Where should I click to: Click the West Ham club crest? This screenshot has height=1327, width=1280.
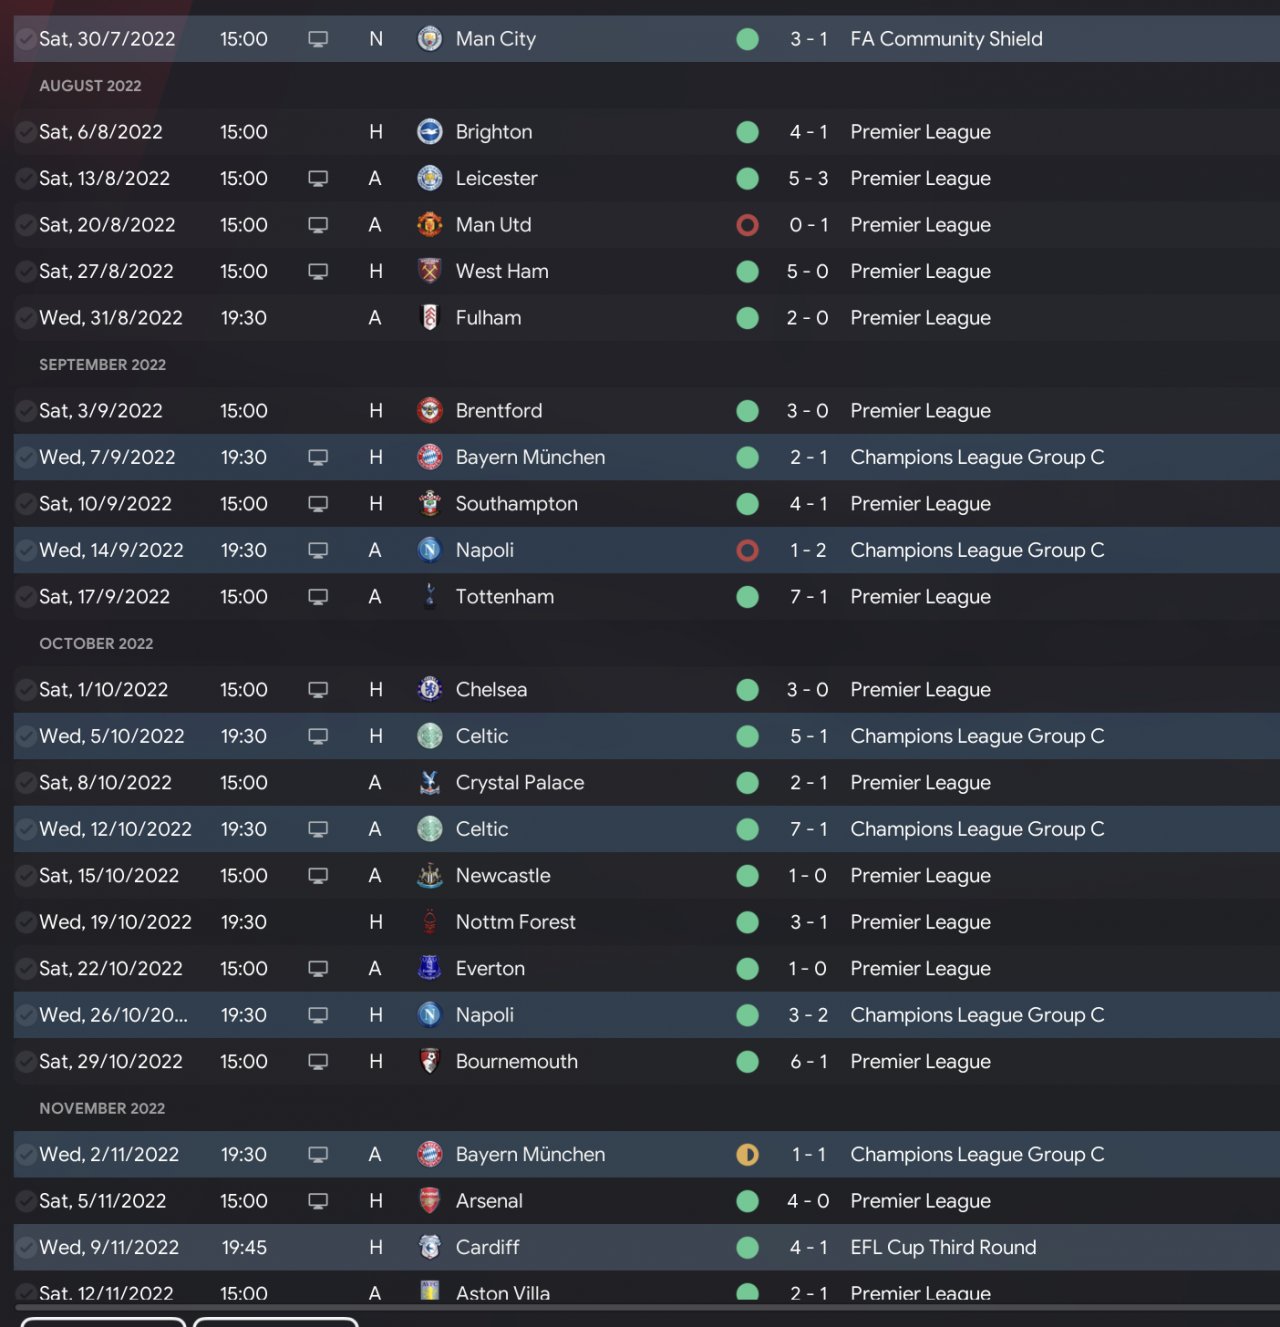(x=429, y=271)
